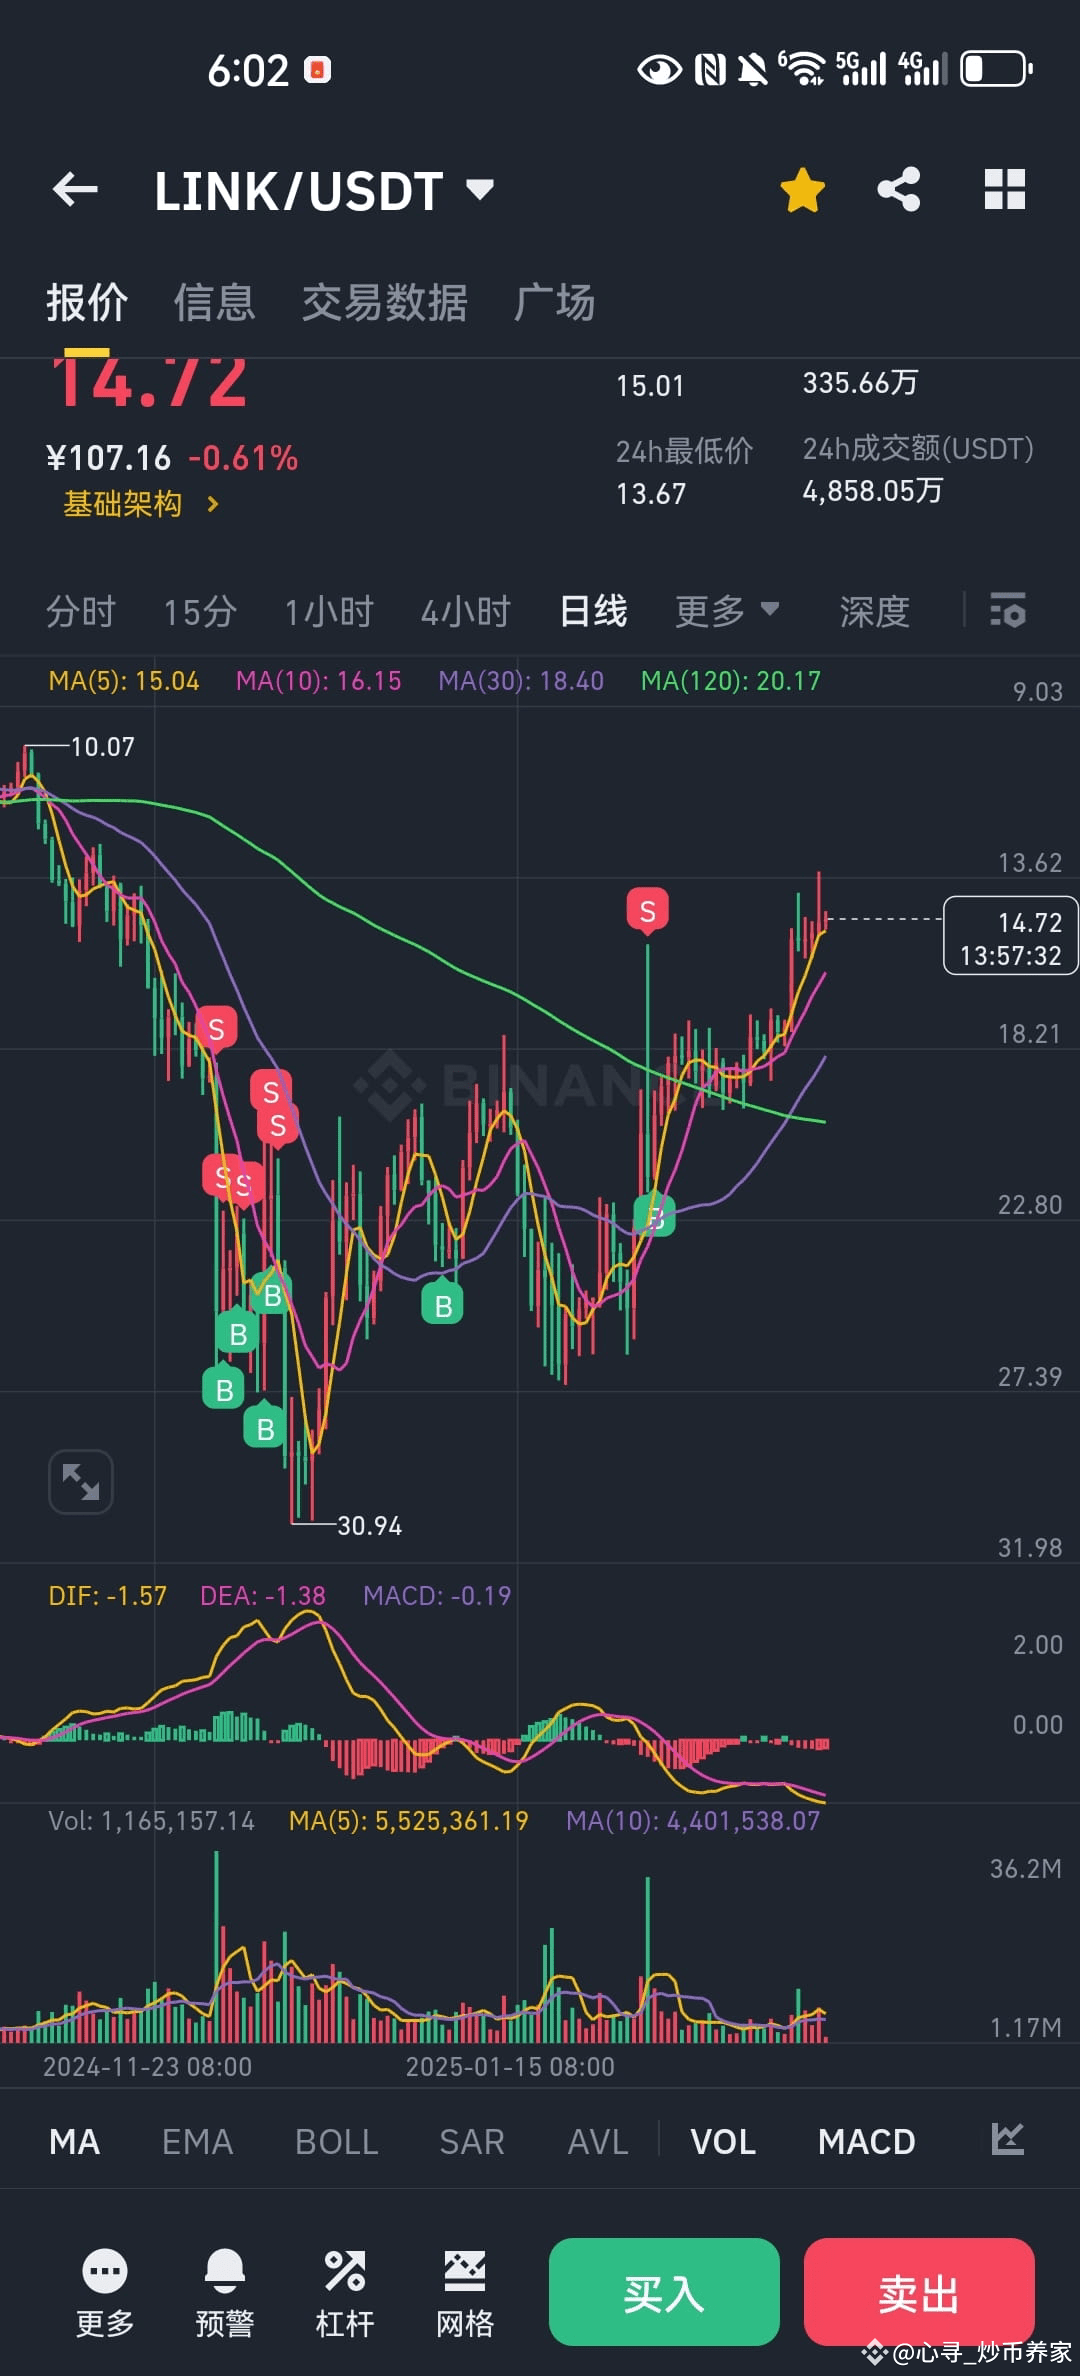Tap the screen recording indicator in status bar
The width and height of the screenshot is (1080, 2376).
(x=318, y=69)
